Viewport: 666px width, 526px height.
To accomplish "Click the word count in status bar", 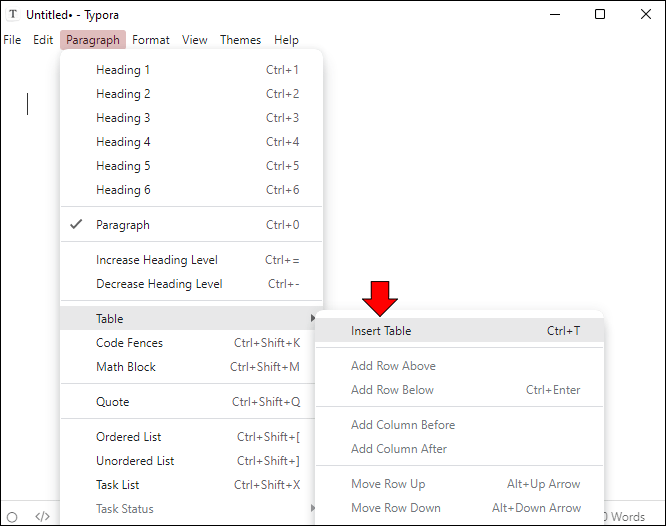I will [627, 517].
